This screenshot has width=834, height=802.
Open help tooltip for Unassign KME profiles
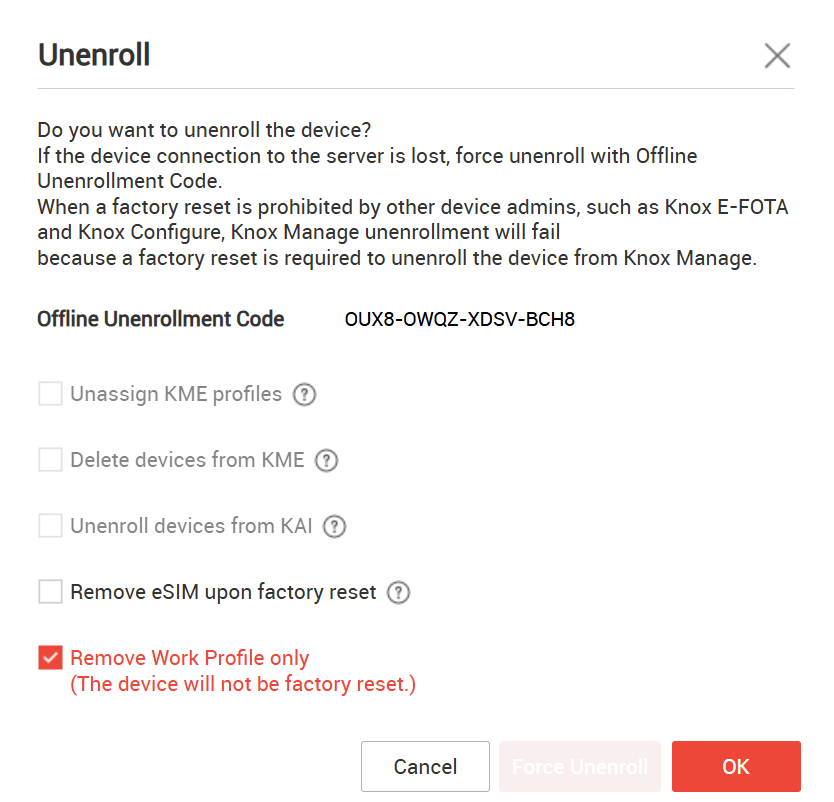point(304,394)
